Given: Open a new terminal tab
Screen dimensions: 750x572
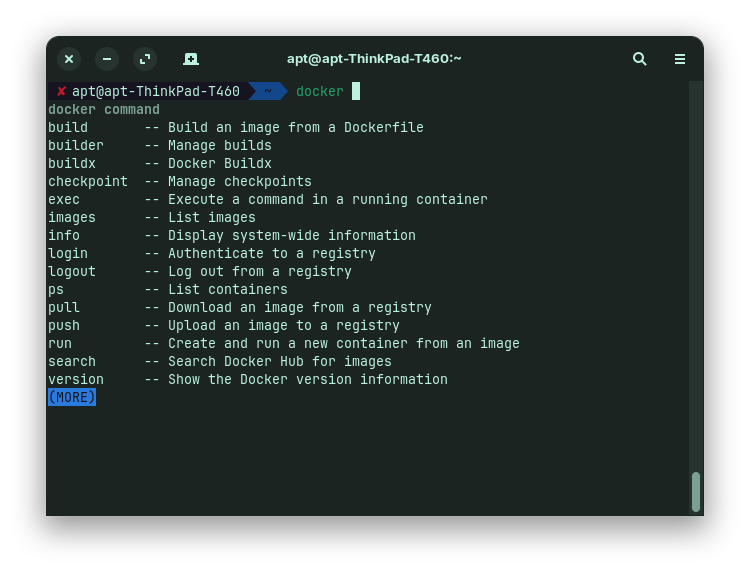Looking at the screenshot, I should click(191, 59).
